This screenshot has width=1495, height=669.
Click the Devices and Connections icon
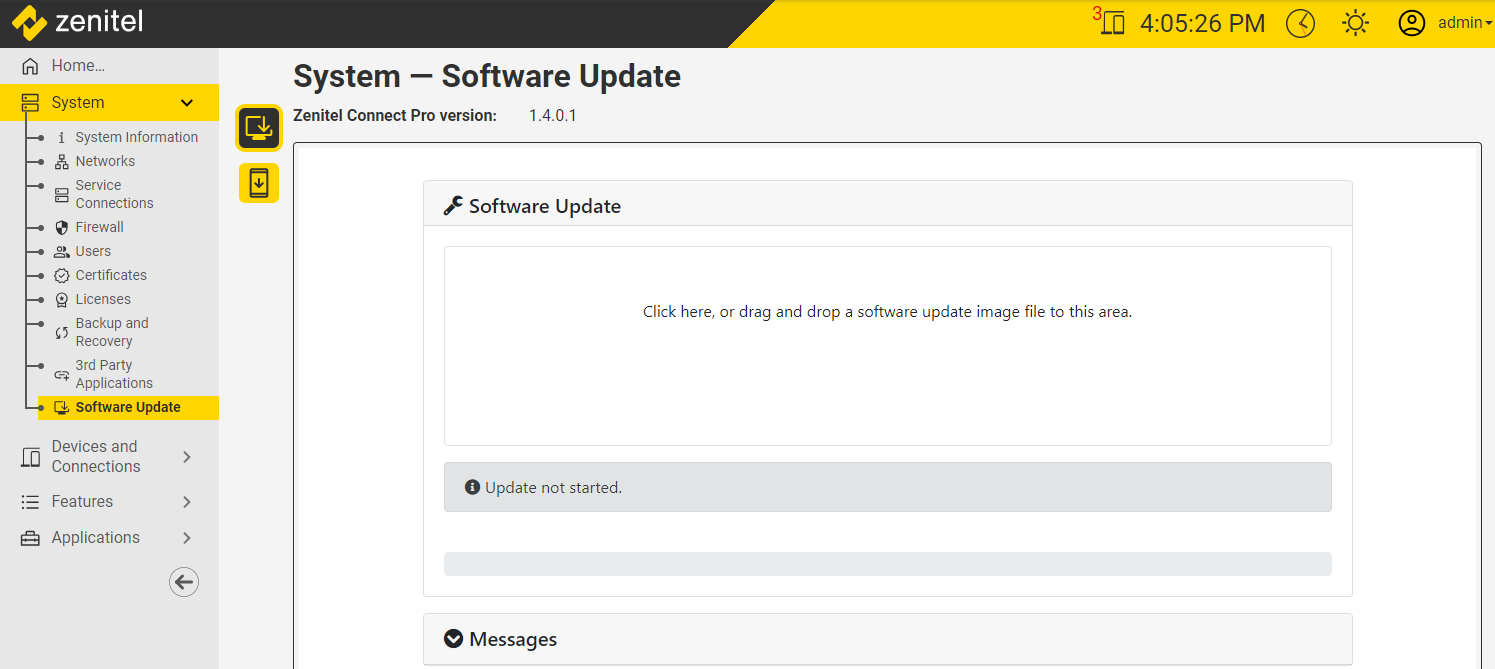(x=30, y=457)
